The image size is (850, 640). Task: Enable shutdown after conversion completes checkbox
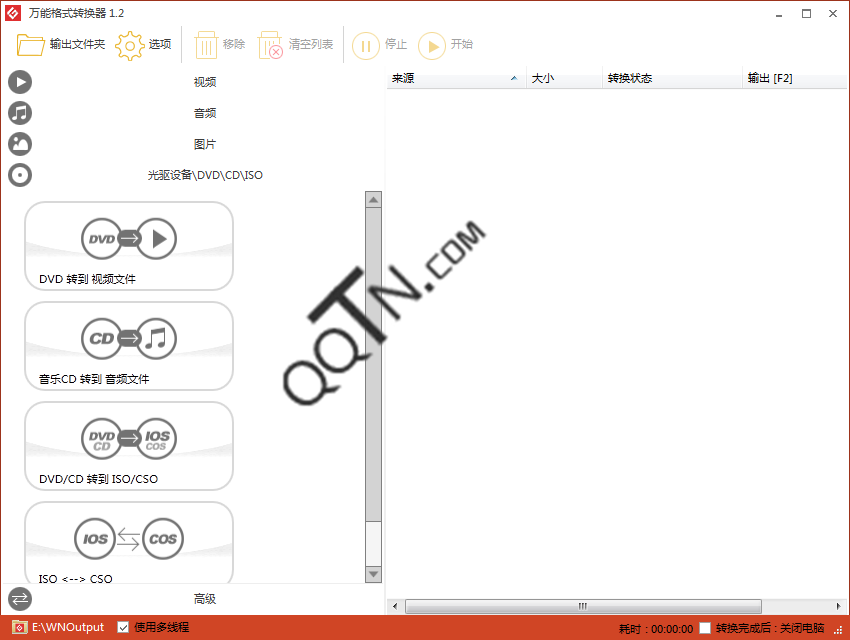coord(706,628)
